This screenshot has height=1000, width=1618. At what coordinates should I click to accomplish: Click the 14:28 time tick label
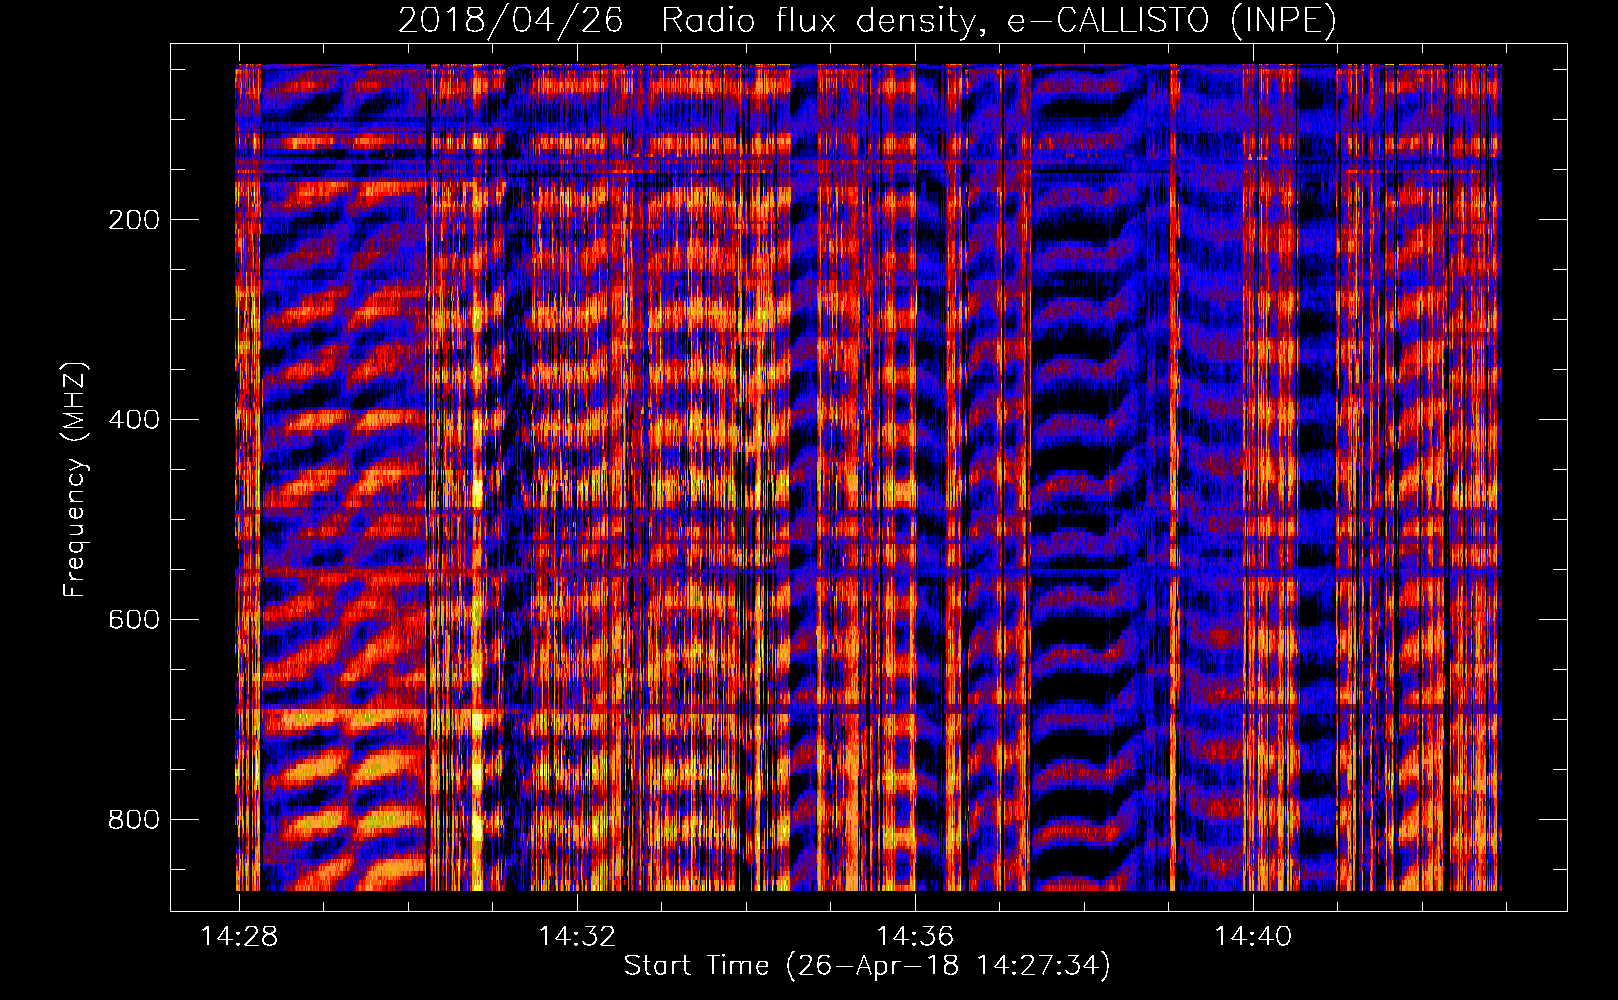click(x=239, y=937)
